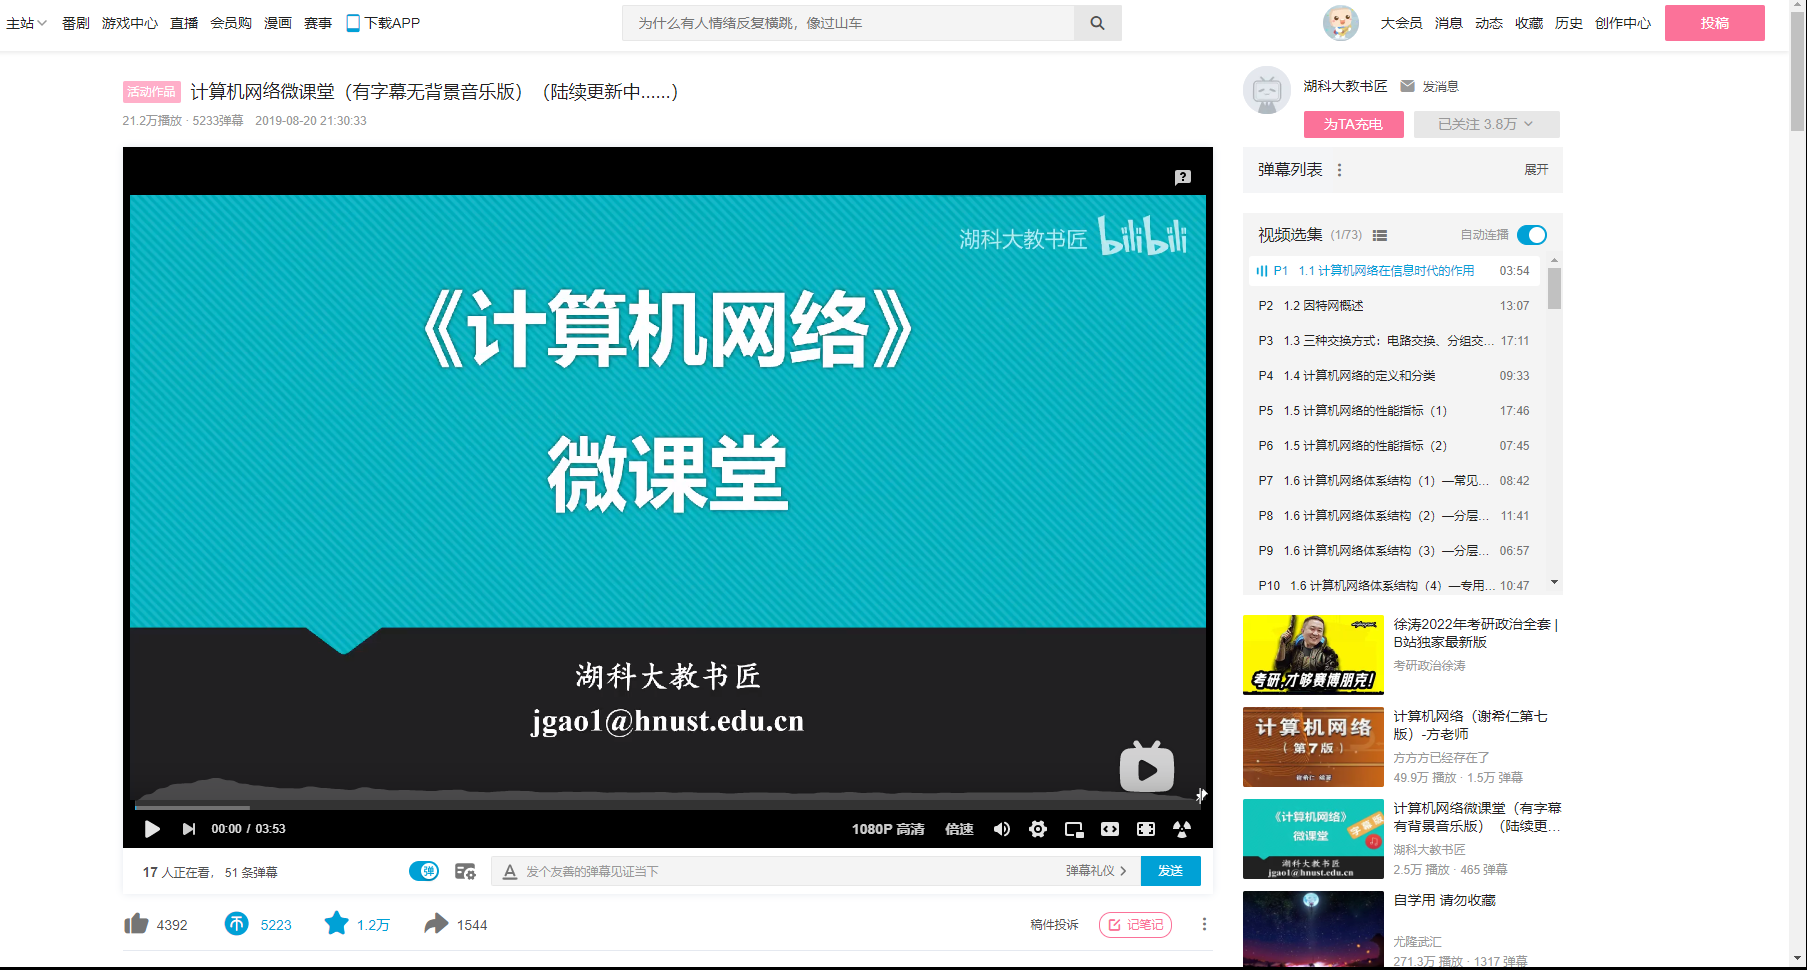Seek on the video progress bar
1807x970 pixels.
click(667, 806)
